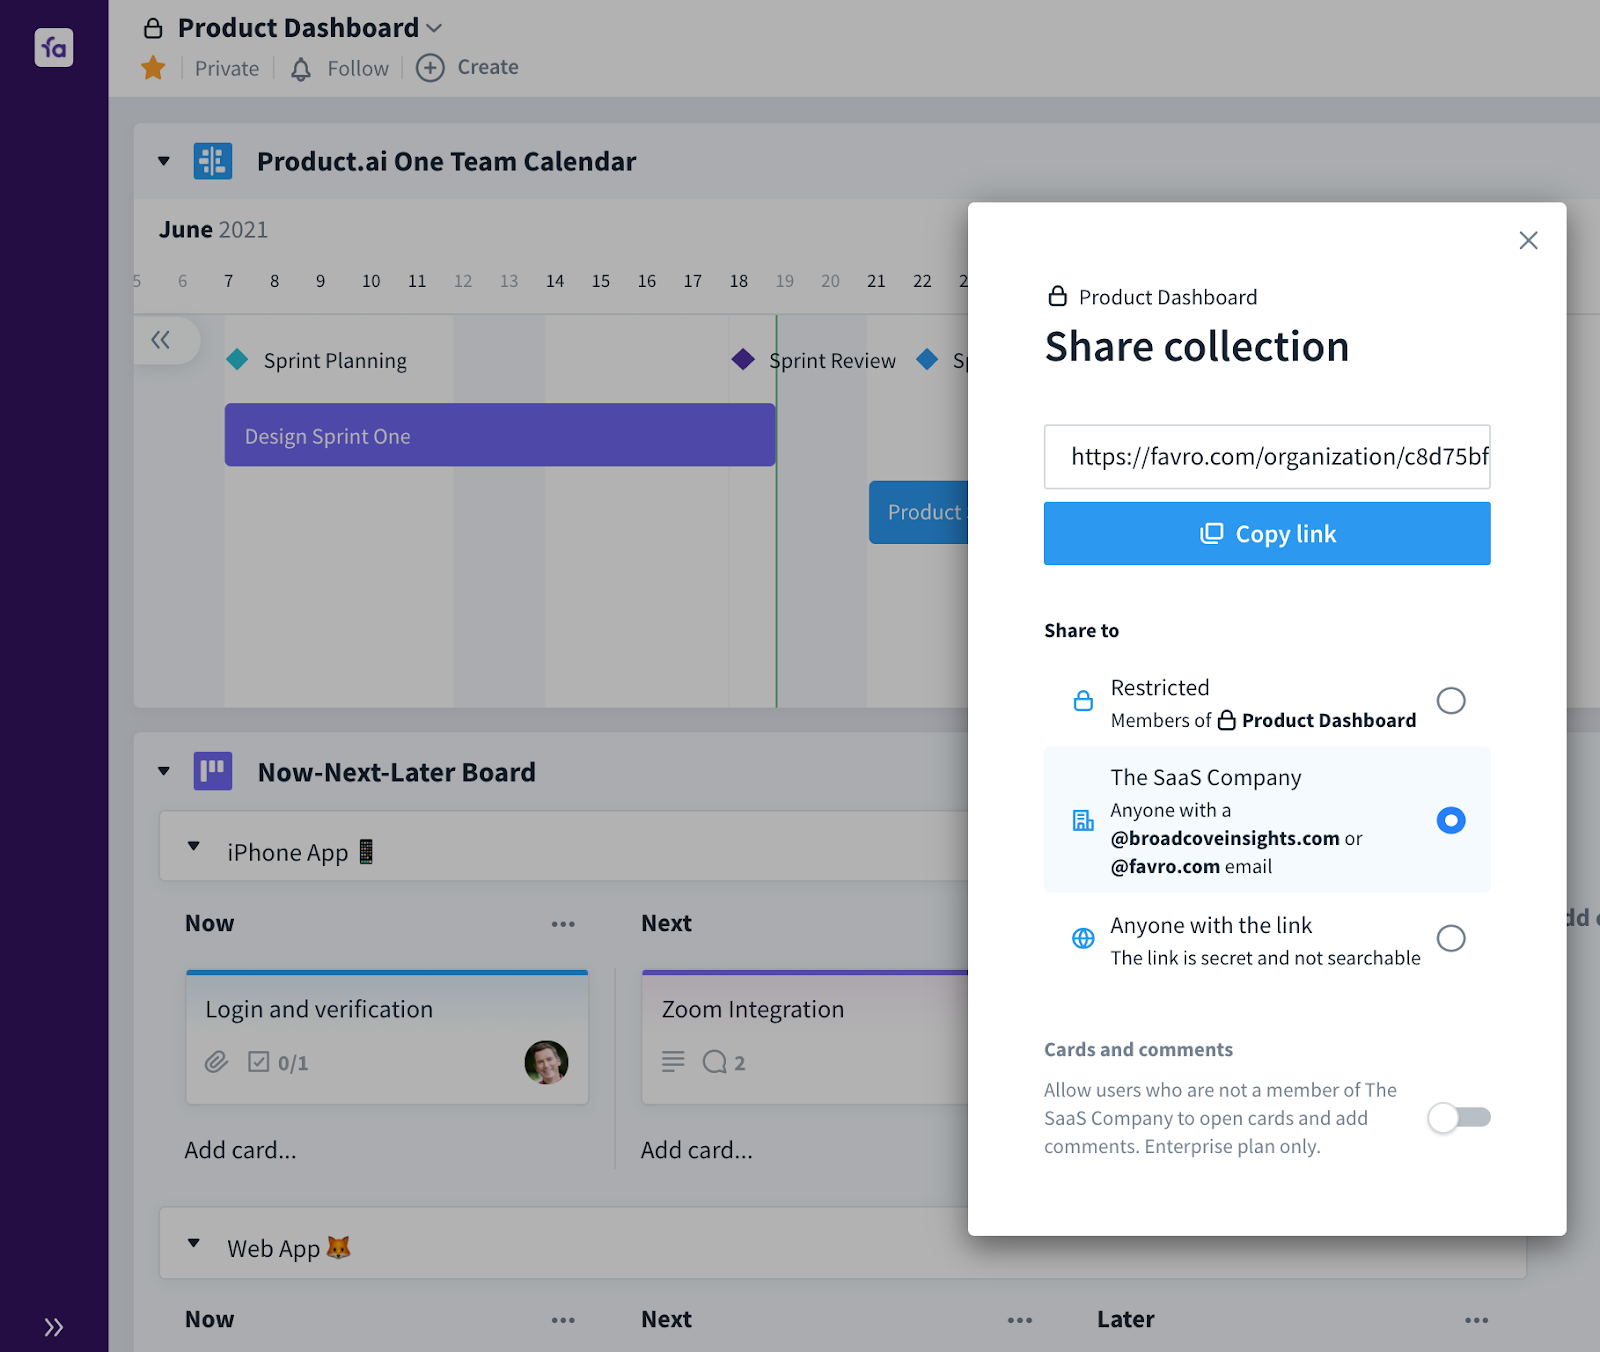Click the Now column header in iPhone App
The image size is (1600, 1352).
pos(210,924)
